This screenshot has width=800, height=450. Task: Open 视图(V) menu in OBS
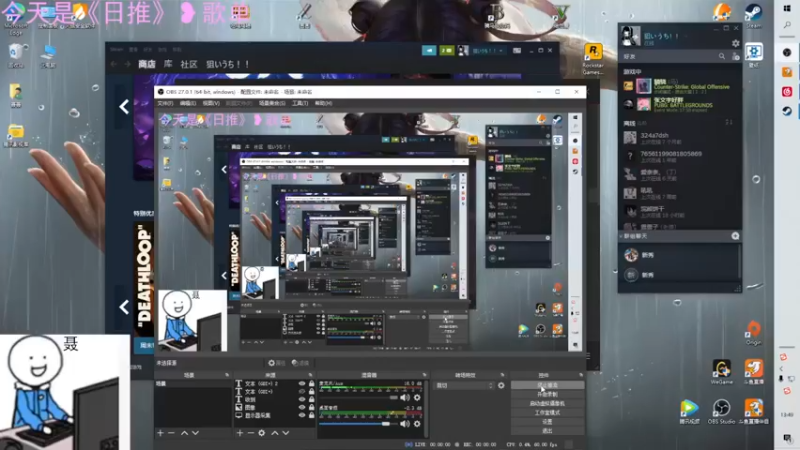211,103
